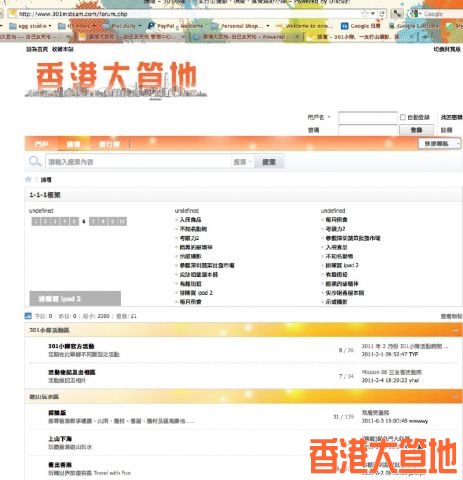463x480 pixels.
Task: Select slideshow page 1 button
Action: tap(35, 221)
